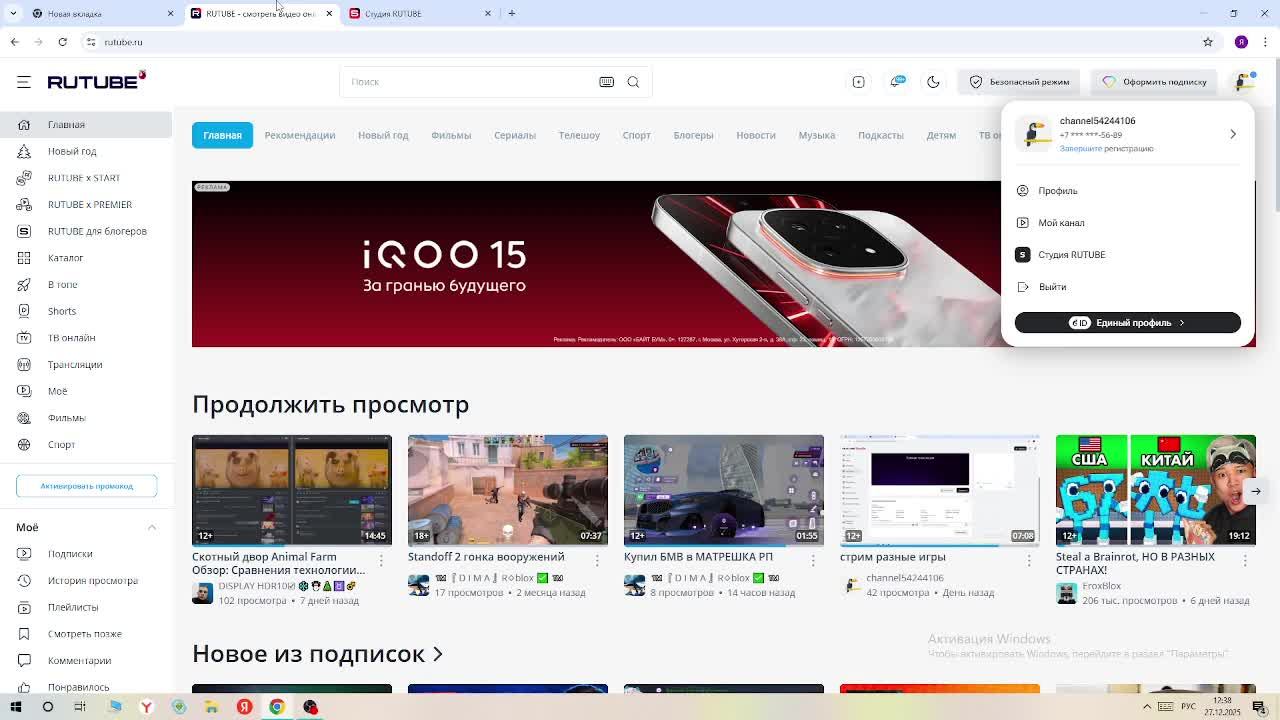This screenshot has height=720, width=1280.
Task: Expand the channel54244106 account arrow
Action: tap(1233, 134)
